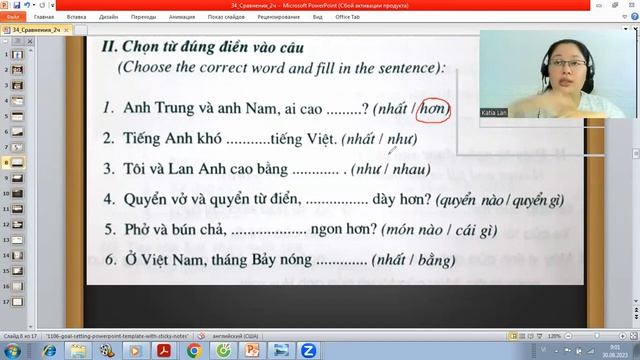The image size is (640, 360).
Task: Select slide 7 thumbnail
Action: tap(17, 147)
